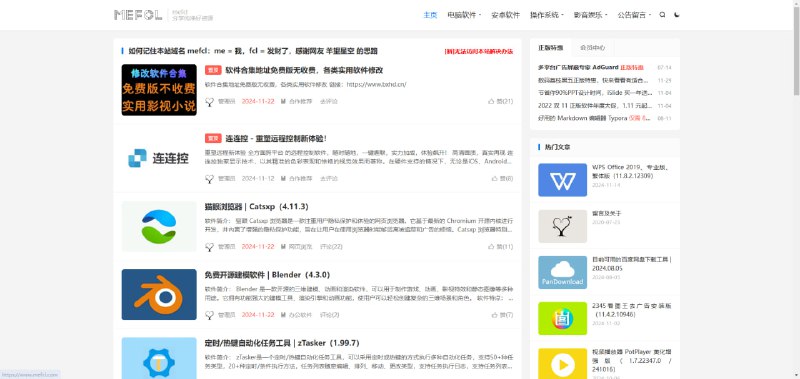800x379 pixels.
Task: Open the Catsxp browser logo thumbnail
Action: coord(159,226)
